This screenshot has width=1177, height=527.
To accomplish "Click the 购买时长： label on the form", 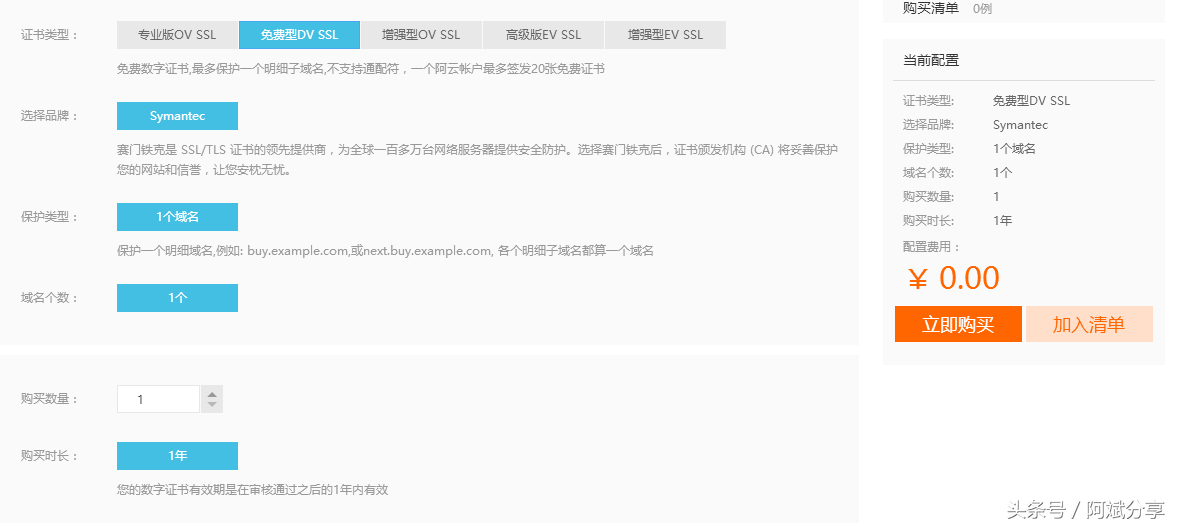I will 50,456.
